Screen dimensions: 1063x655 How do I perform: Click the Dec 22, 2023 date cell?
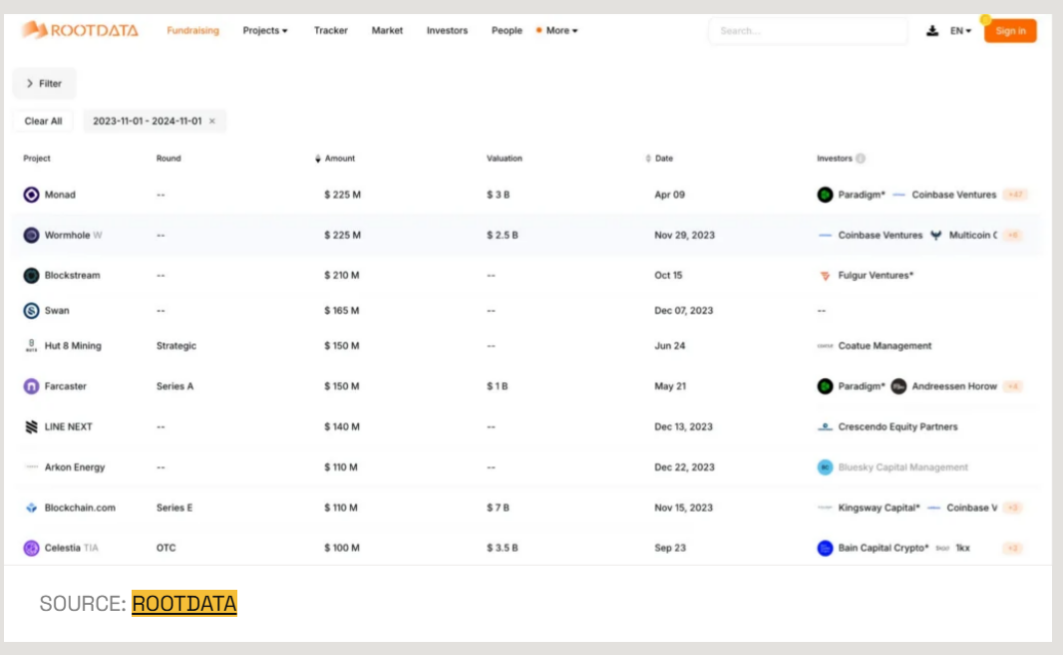click(684, 467)
